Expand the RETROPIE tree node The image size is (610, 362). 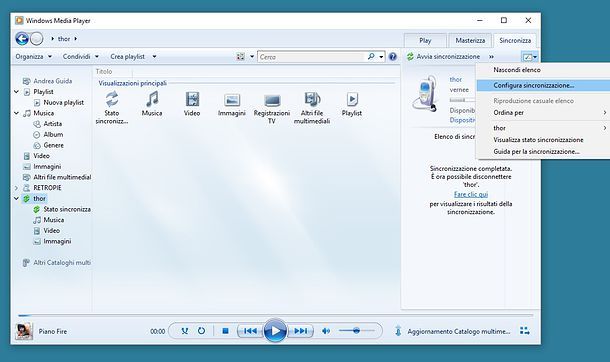pyautogui.click(x=16, y=188)
